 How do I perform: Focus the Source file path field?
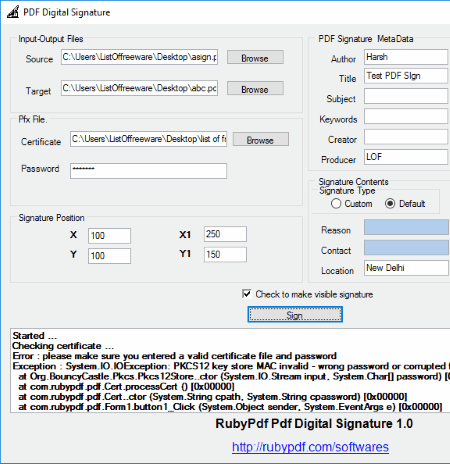click(x=139, y=57)
